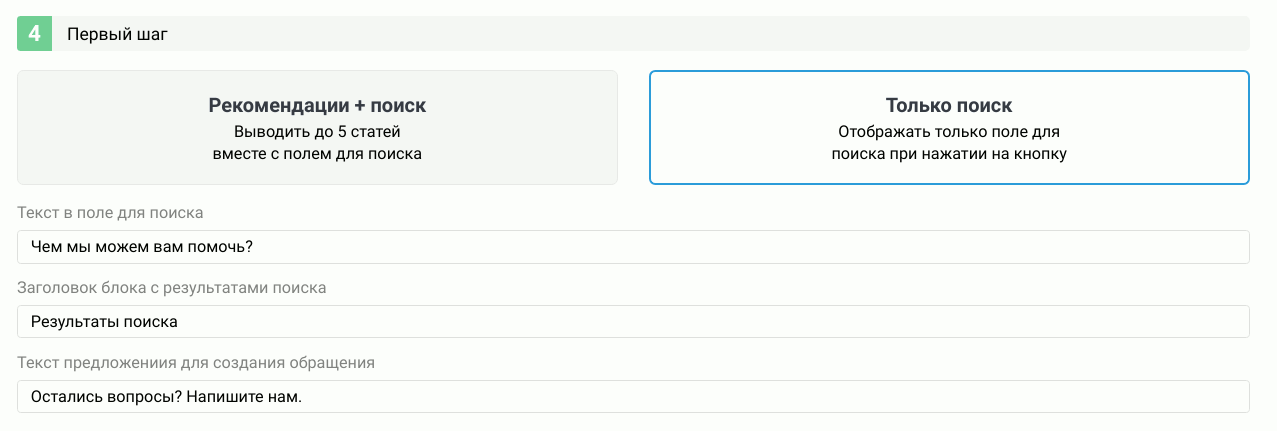Click the "Текст в поле для поиска" label
The height and width of the screenshot is (431, 1277).
(x=110, y=213)
